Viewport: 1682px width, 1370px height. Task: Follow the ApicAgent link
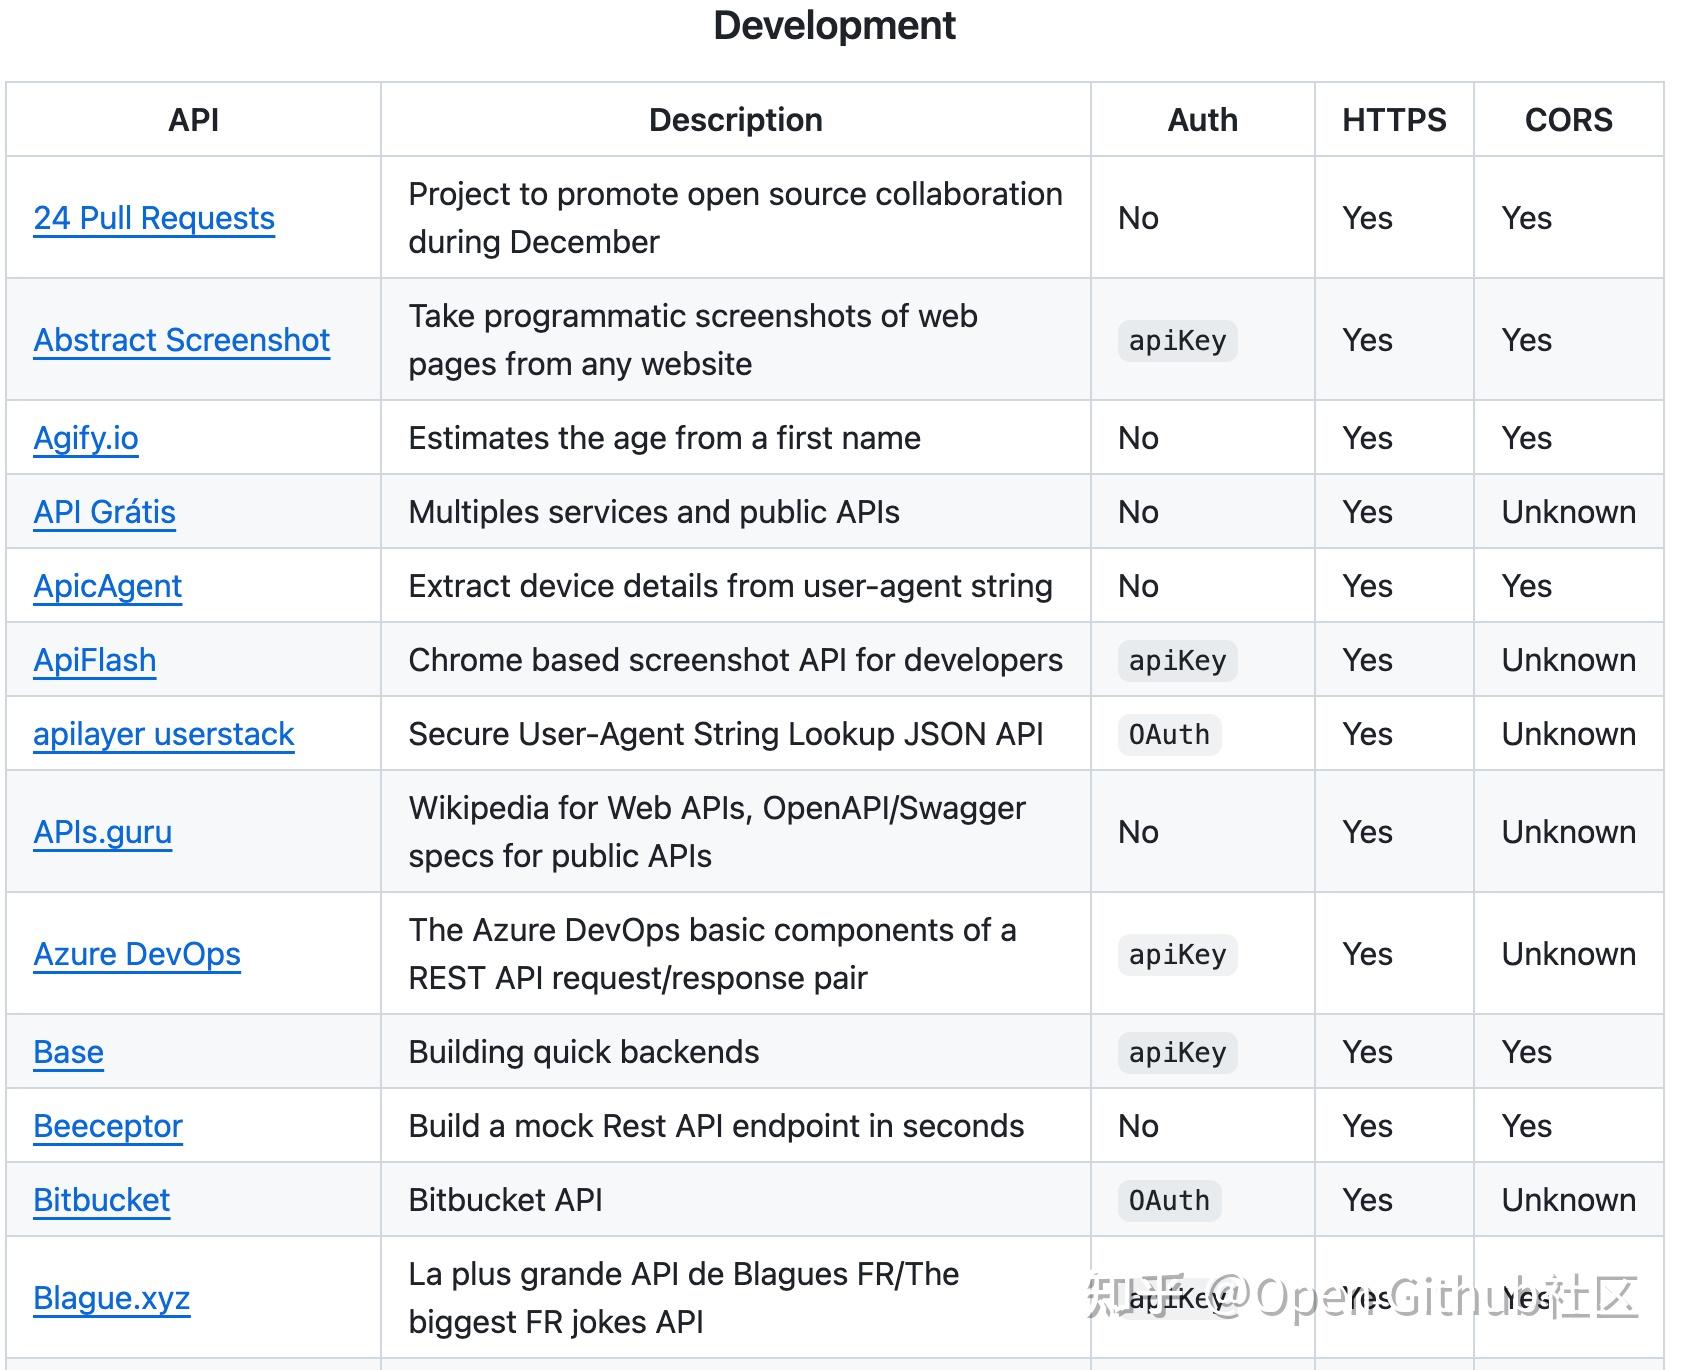point(108,586)
